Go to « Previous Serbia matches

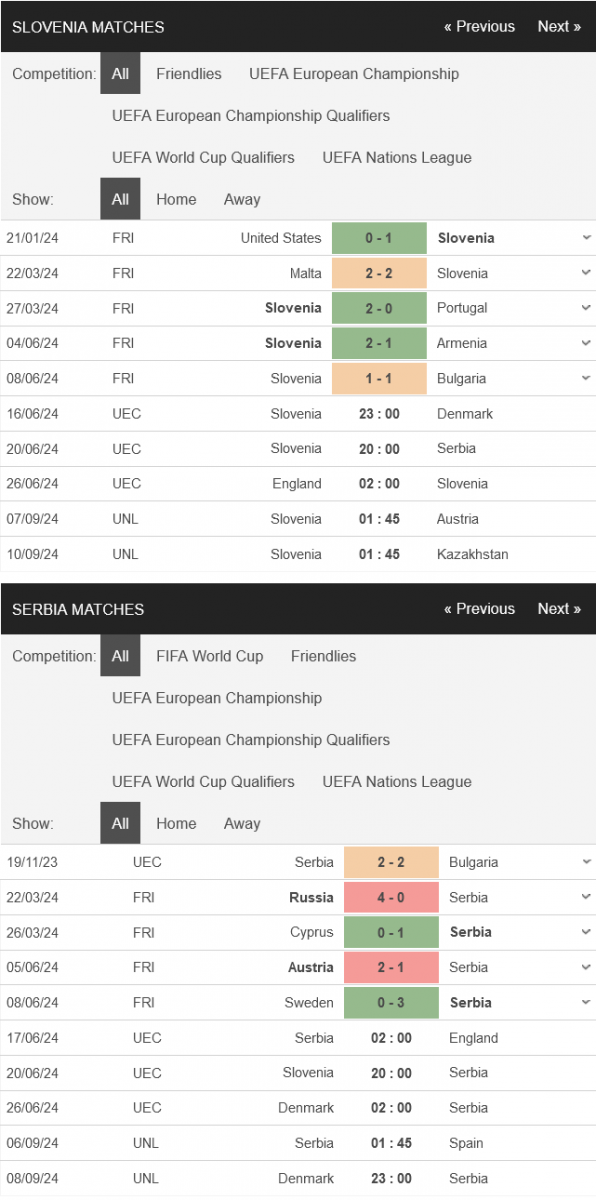coord(480,609)
